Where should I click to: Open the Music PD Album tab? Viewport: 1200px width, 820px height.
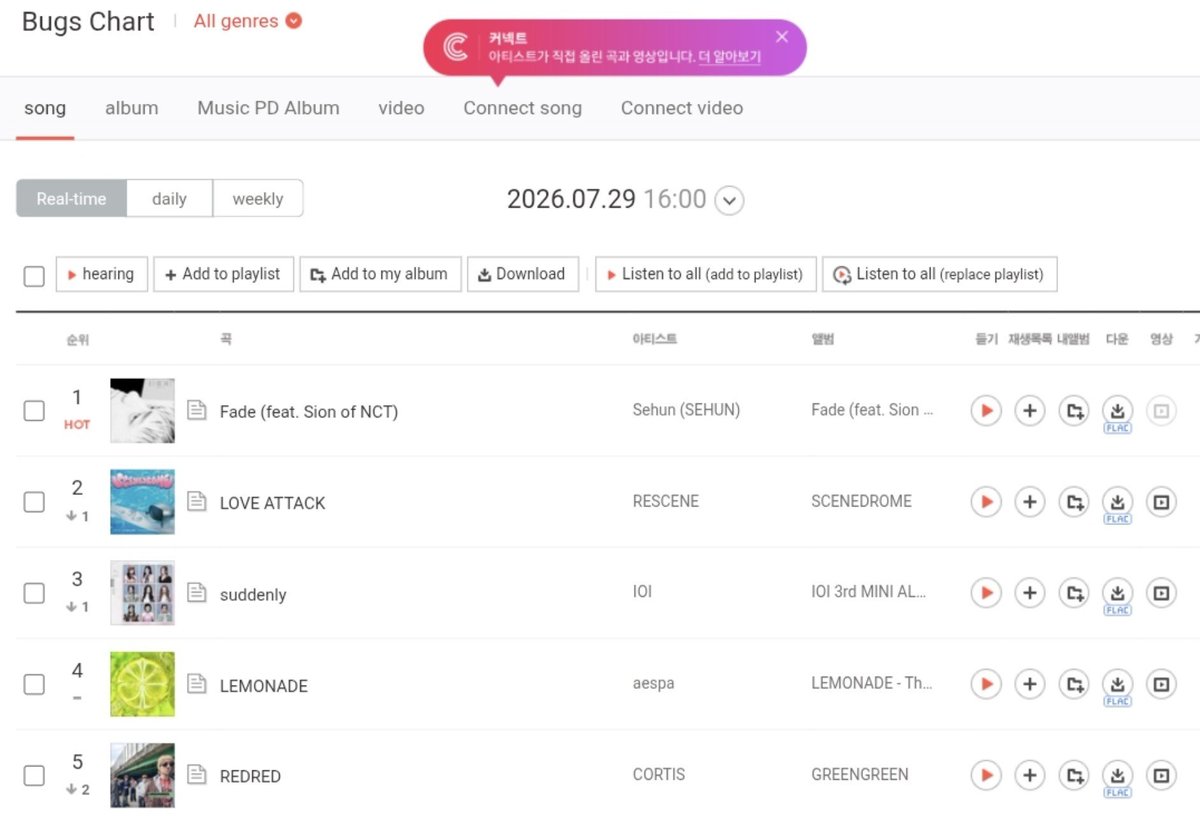(x=268, y=108)
